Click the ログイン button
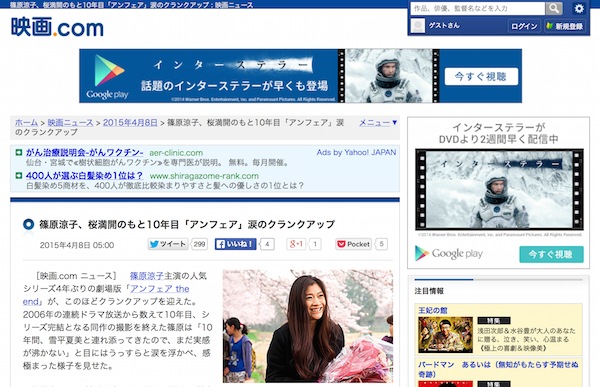This screenshot has width=600, height=387. point(524,26)
